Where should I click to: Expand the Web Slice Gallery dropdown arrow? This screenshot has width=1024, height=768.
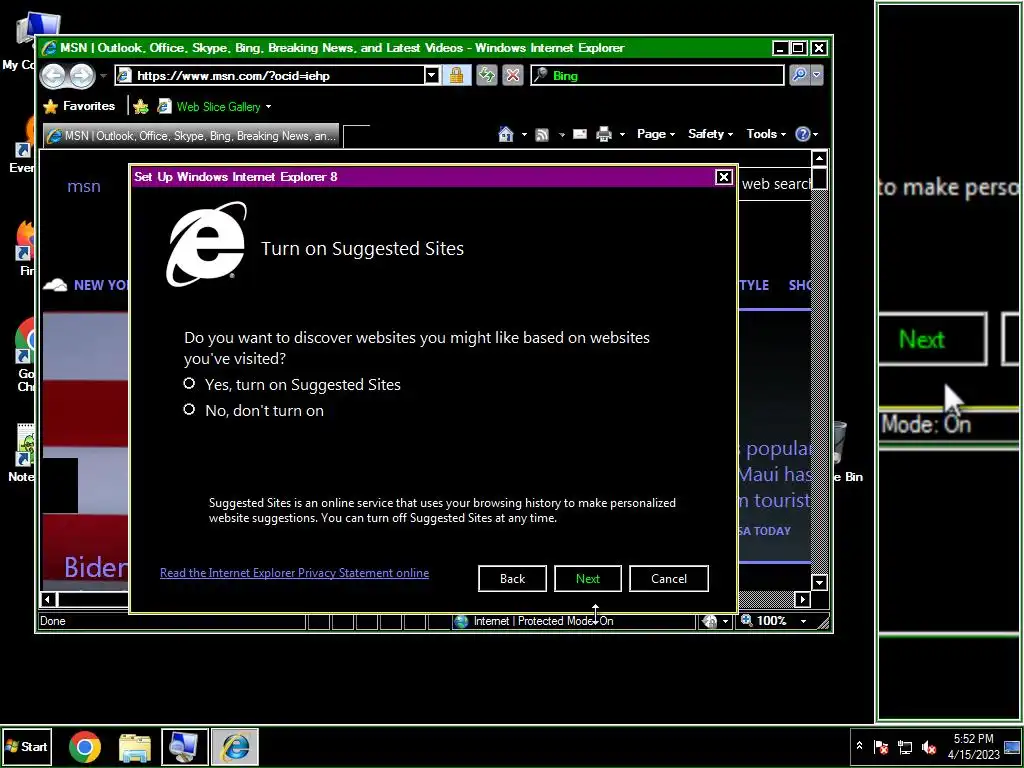click(268, 107)
